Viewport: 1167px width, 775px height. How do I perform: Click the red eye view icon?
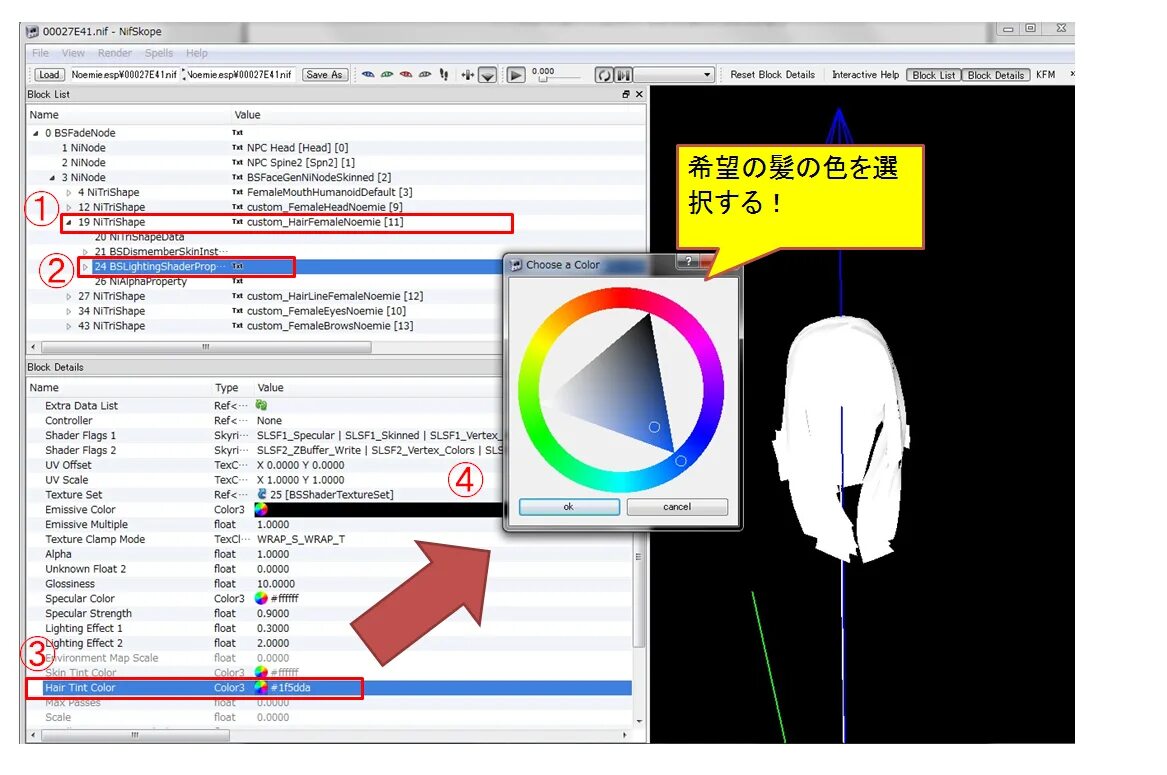tap(406, 74)
